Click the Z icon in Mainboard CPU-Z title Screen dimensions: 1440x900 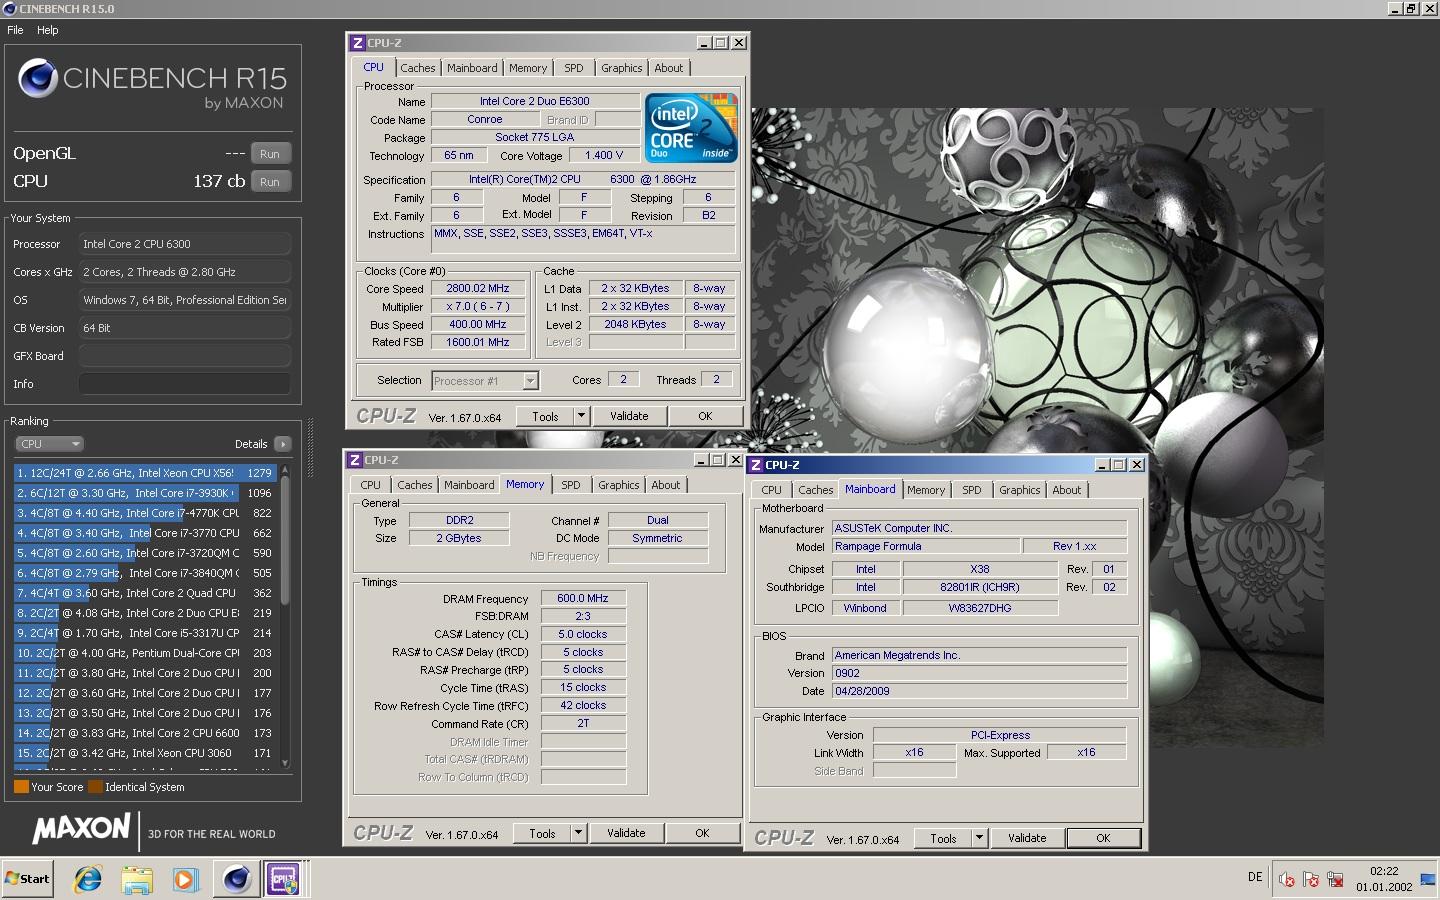coord(755,465)
